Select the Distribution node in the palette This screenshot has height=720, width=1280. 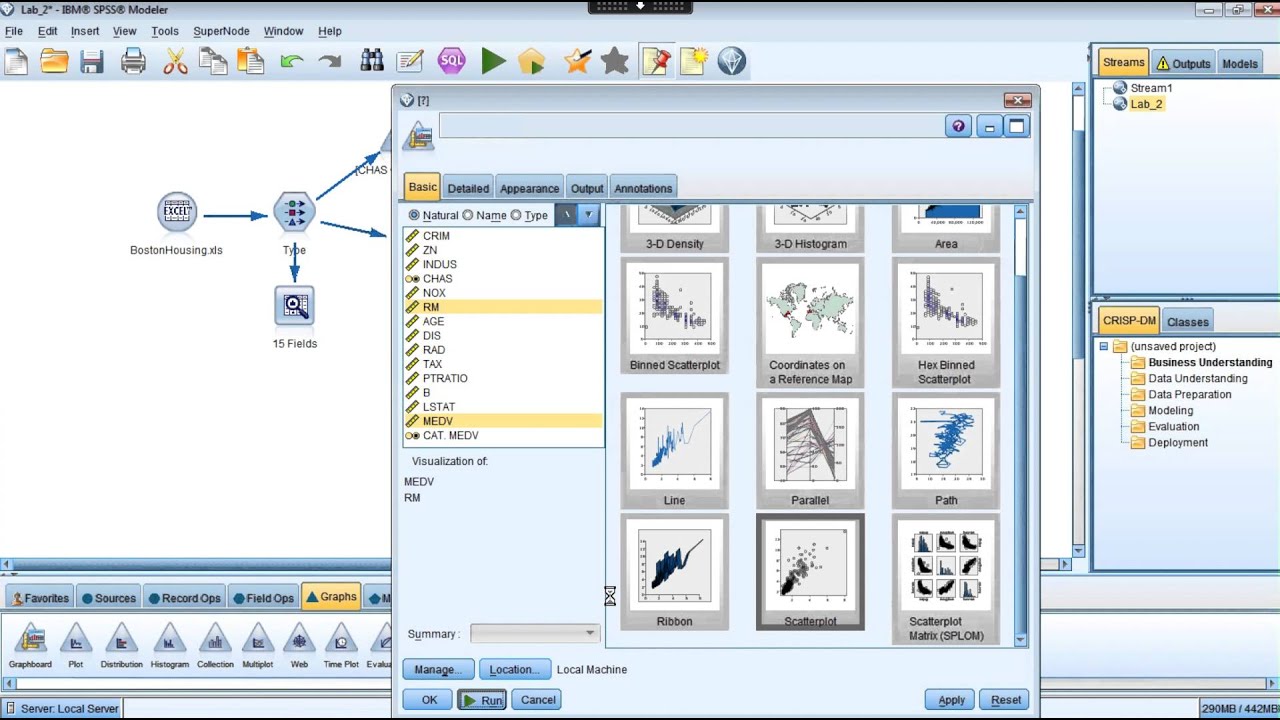tap(122, 645)
